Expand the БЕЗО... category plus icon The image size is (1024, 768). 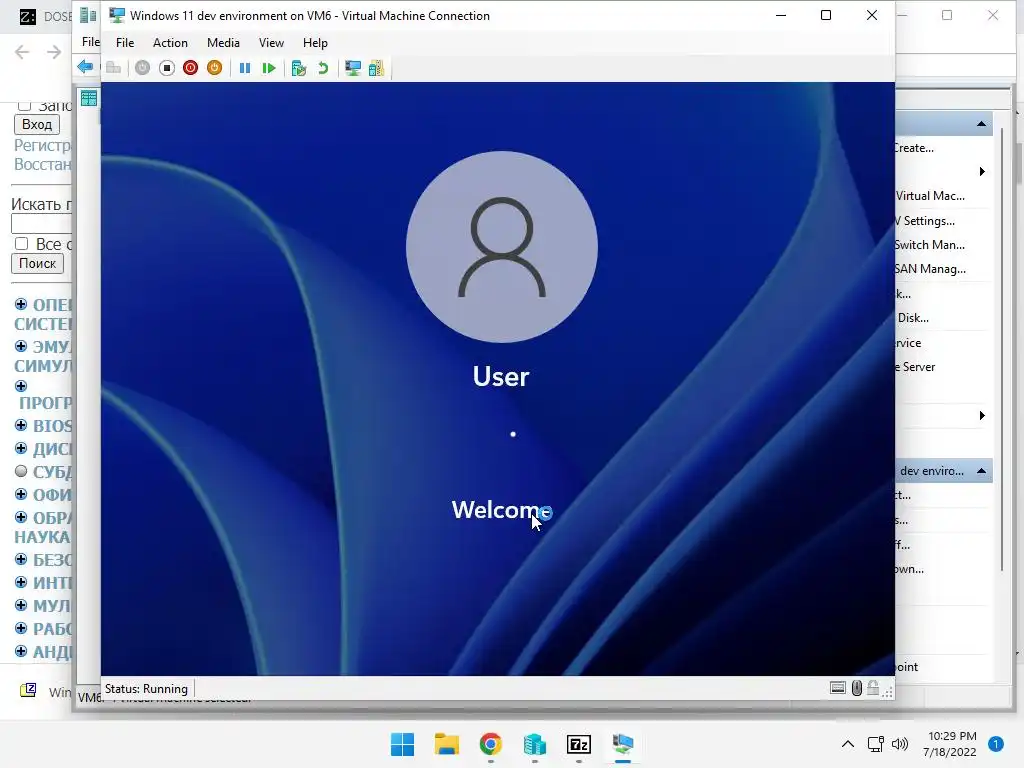[21, 559]
